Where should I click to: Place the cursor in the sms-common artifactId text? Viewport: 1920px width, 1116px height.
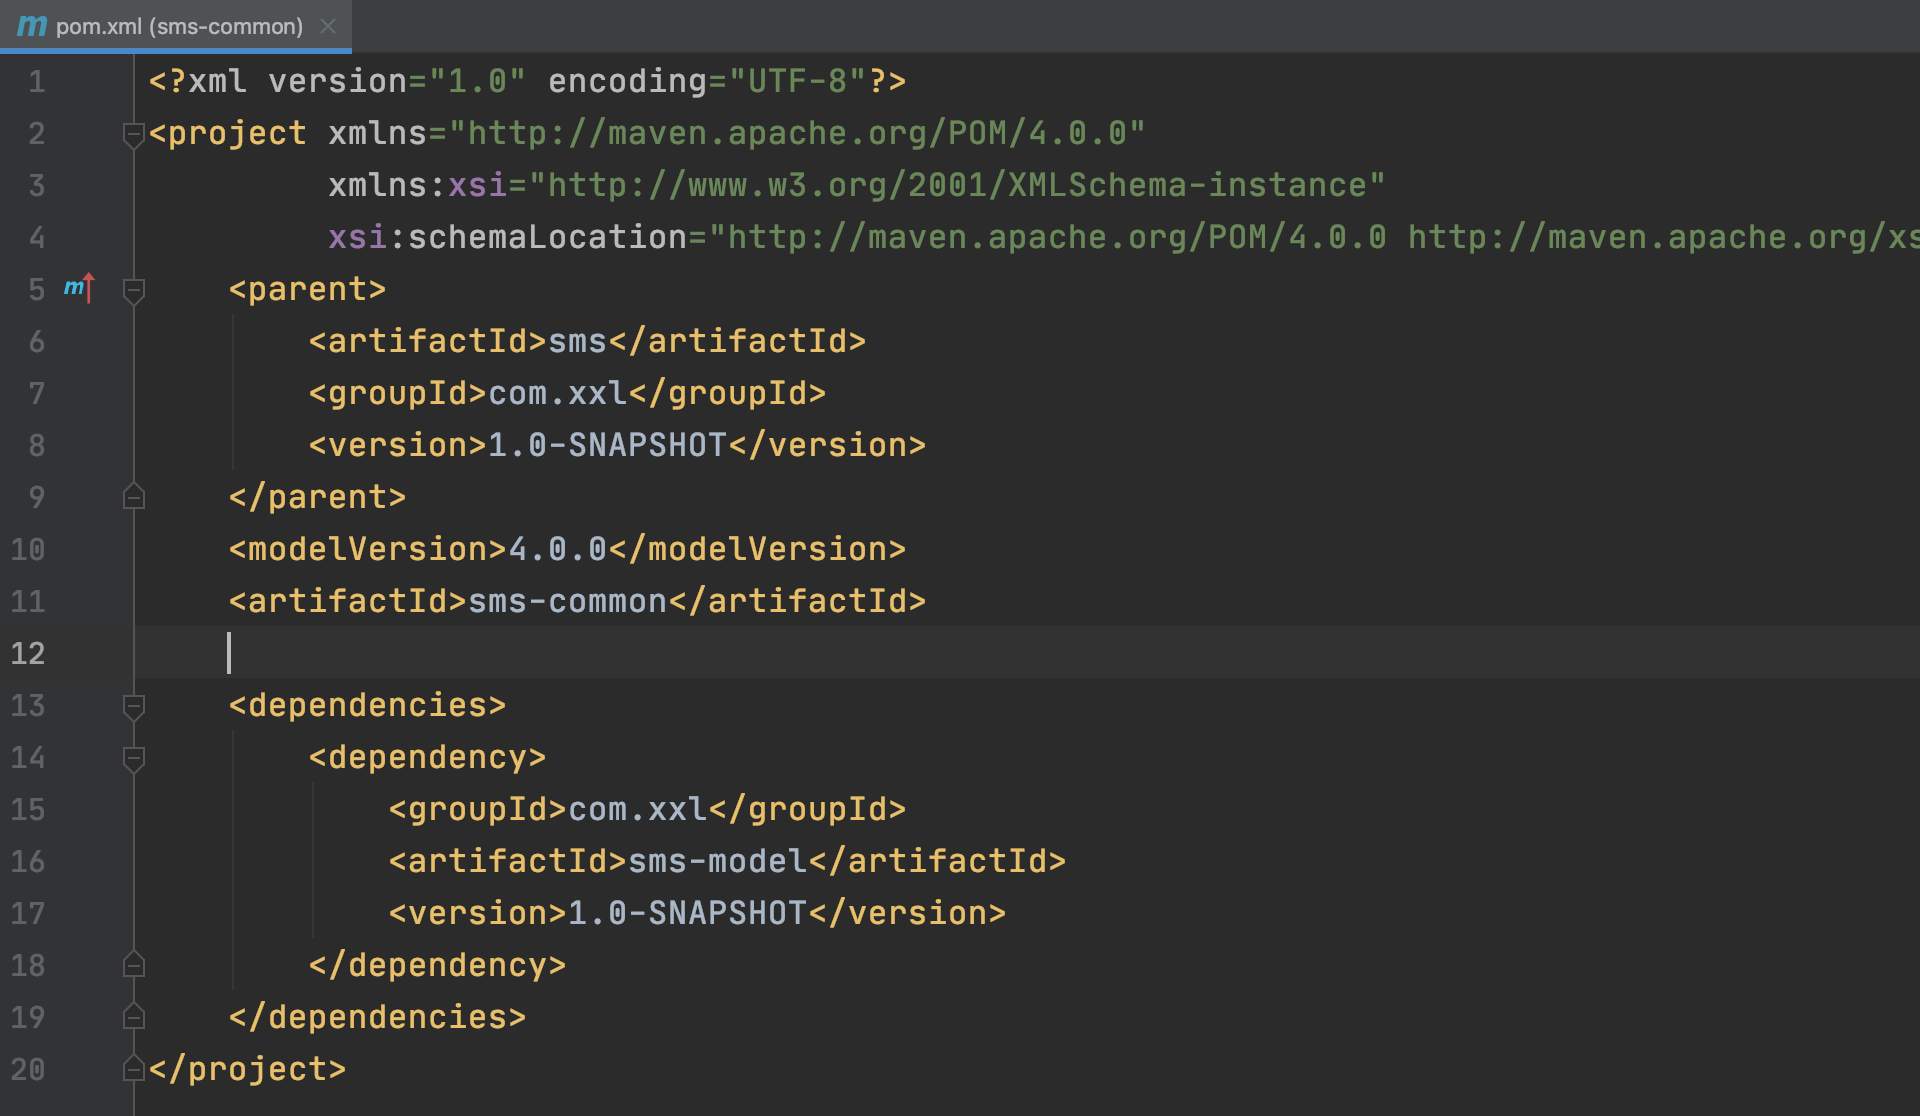[x=567, y=601]
